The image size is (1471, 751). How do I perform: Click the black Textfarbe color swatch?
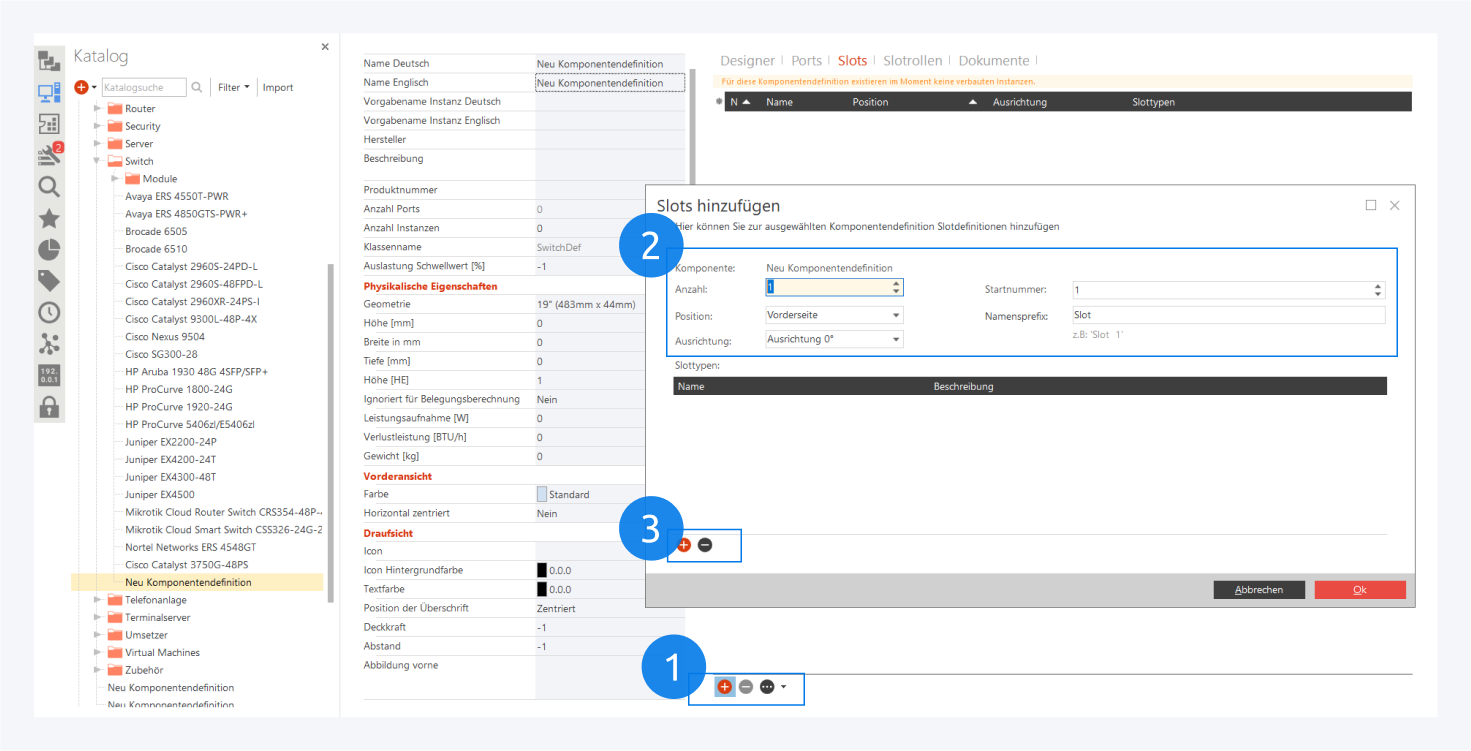542,589
